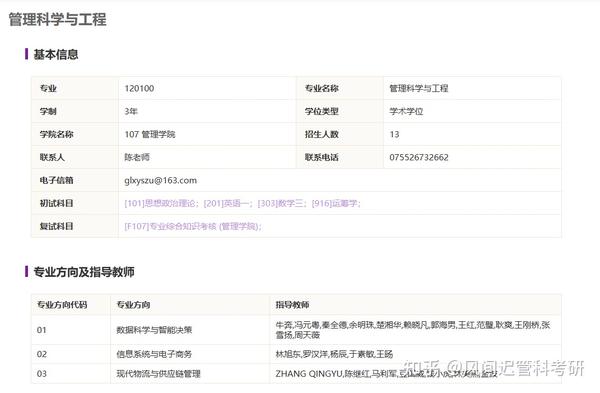Click the direction 现代物流与供应链管理
Viewport: 600px width, 393px height.
[x=158, y=373]
